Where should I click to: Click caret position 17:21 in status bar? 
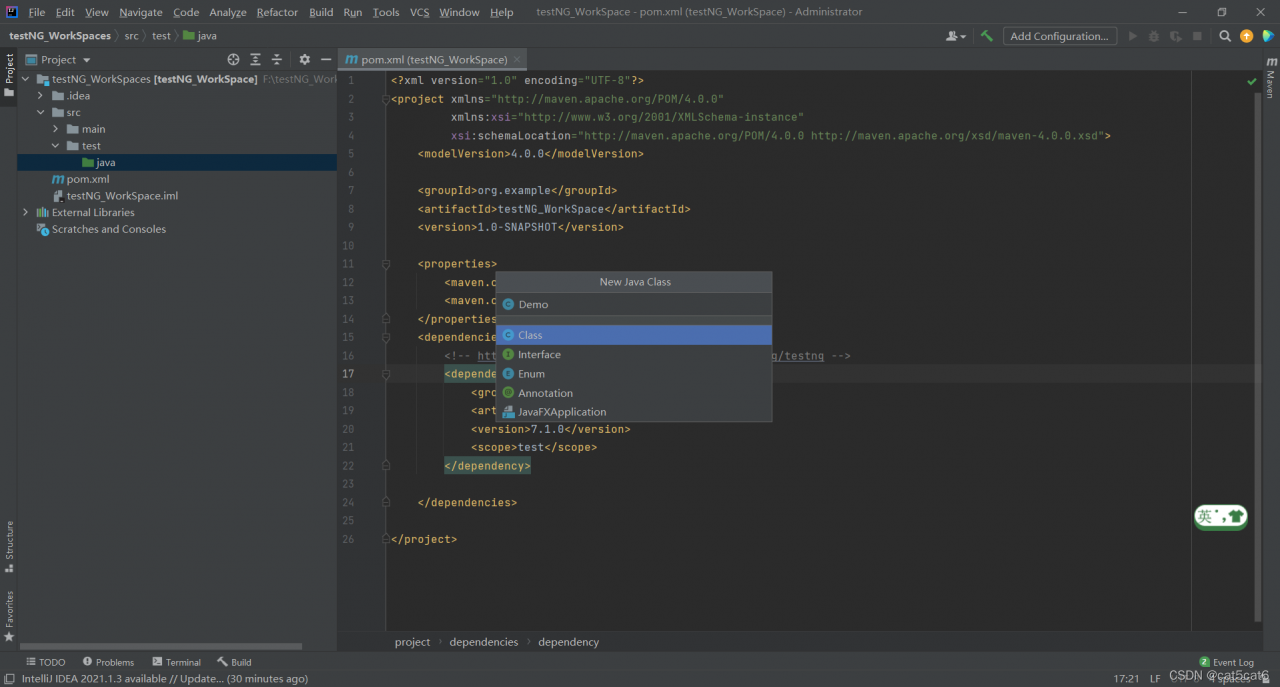coord(1126,679)
